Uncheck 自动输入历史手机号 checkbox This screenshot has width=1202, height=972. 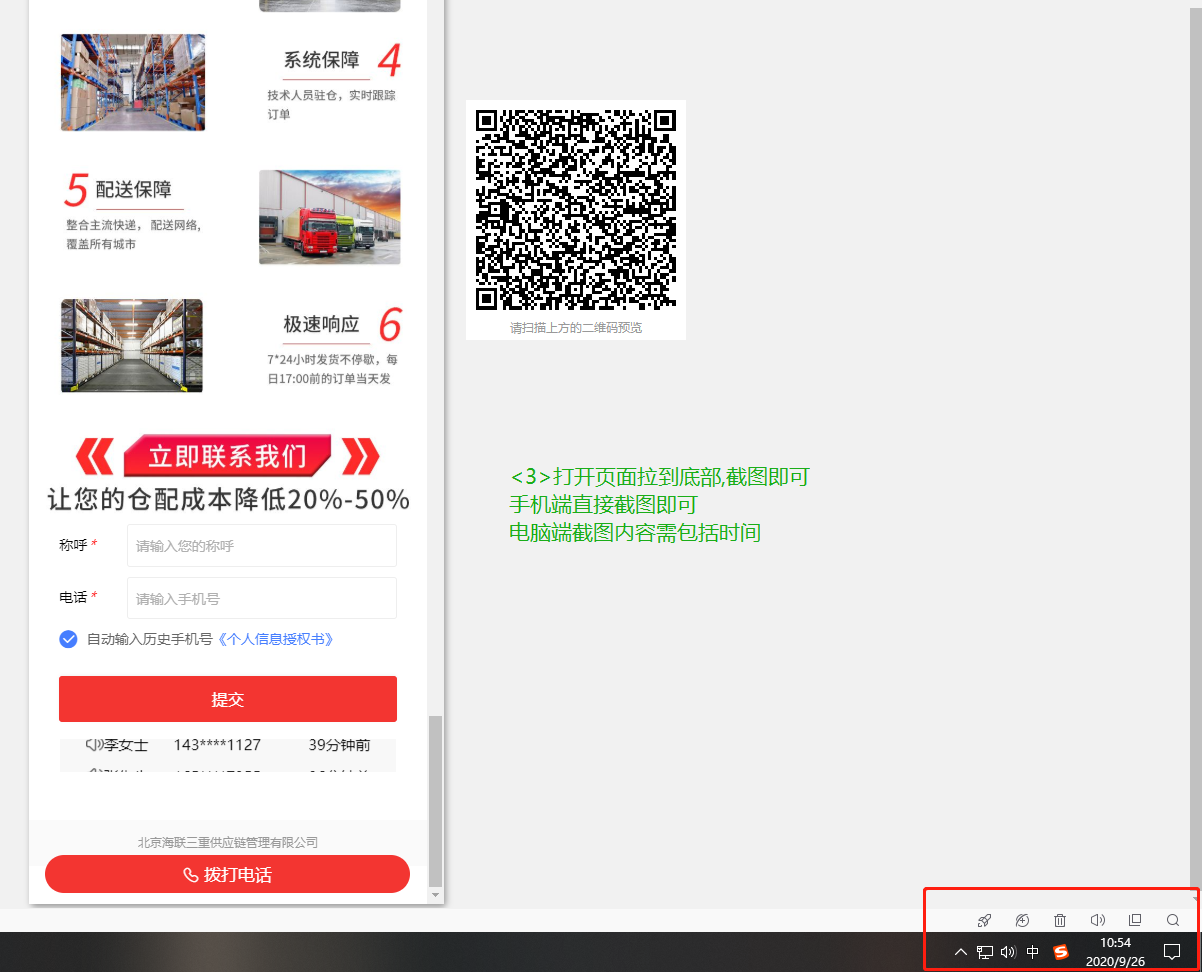click(x=68, y=639)
